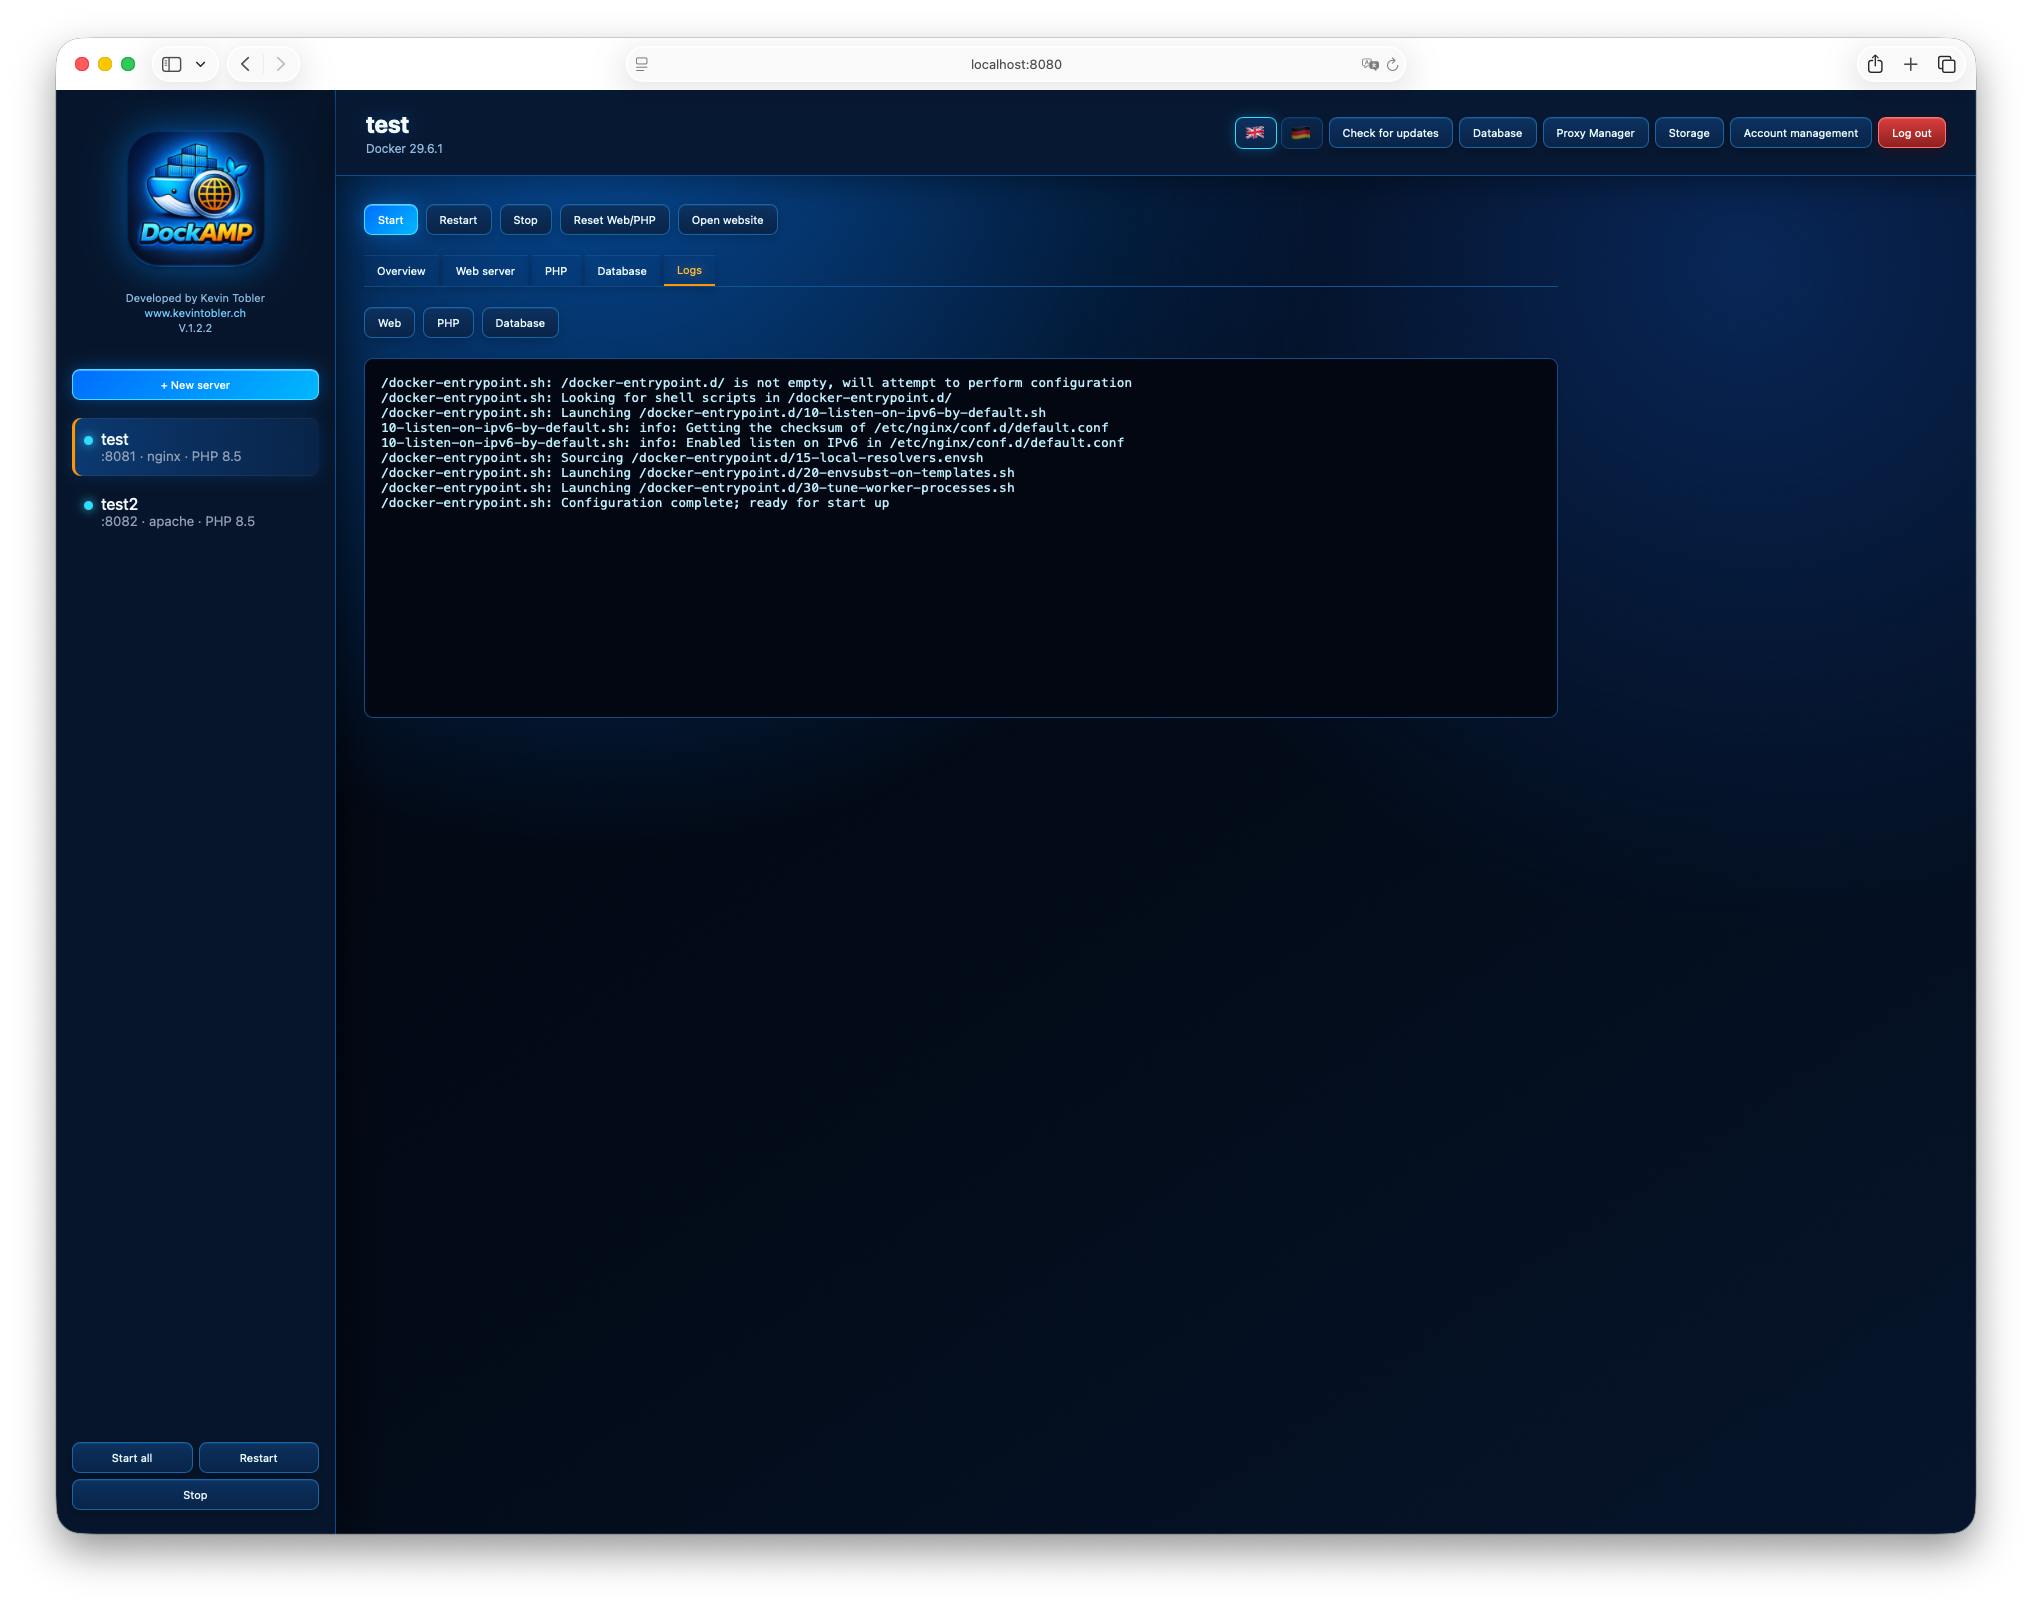Image resolution: width=2032 pixels, height=1608 pixels.
Task: Reload the page with refresh icon
Action: 1392,64
